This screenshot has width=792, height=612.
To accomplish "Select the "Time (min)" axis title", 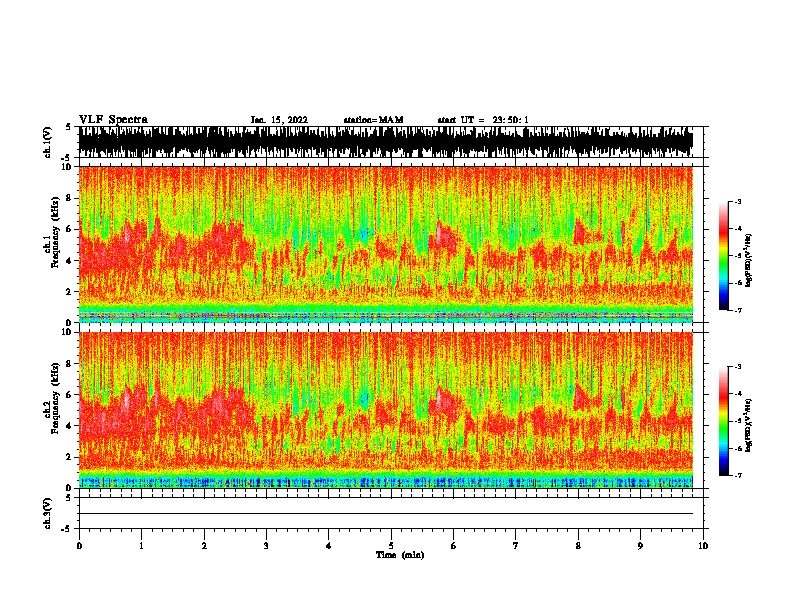I will [x=400, y=555].
